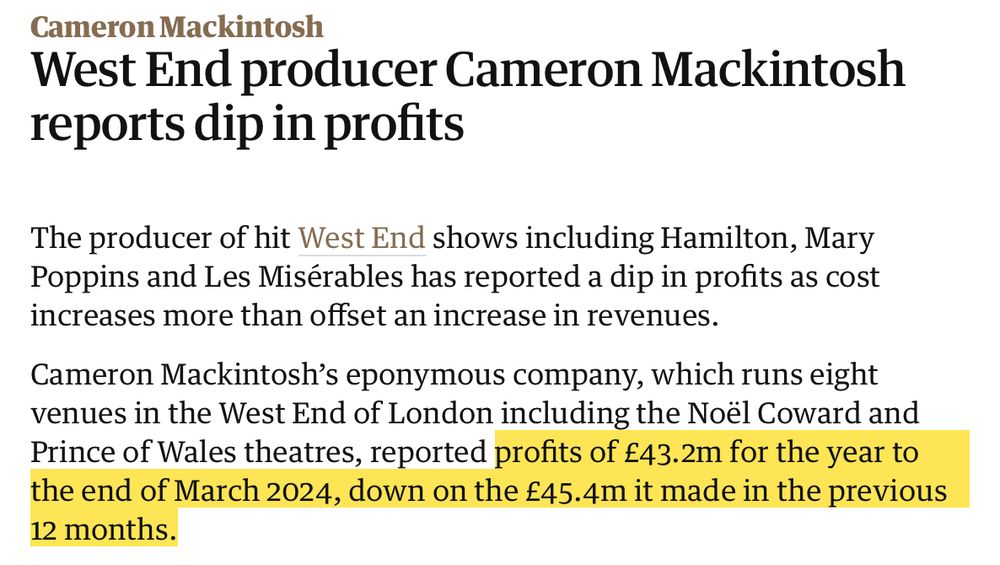1000x565 pixels.
Task: Click the word Hamilton in first paragraph
Action: coord(728,238)
